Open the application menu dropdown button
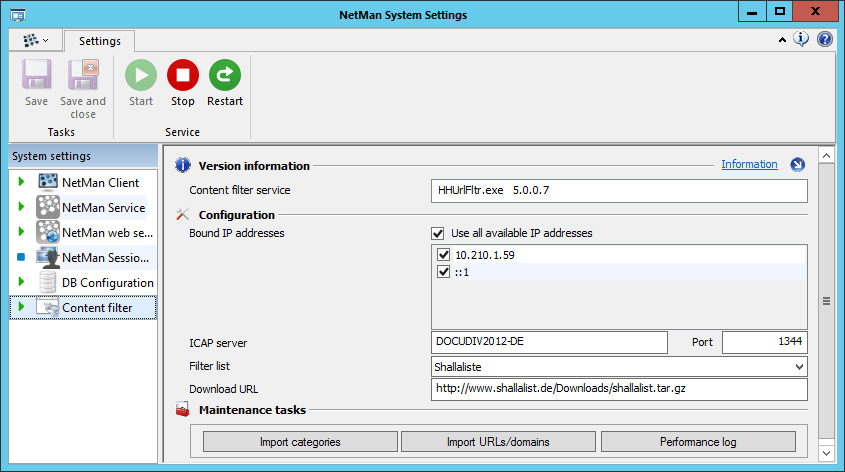Viewport: 845px width, 472px height. tap(36, 41)
